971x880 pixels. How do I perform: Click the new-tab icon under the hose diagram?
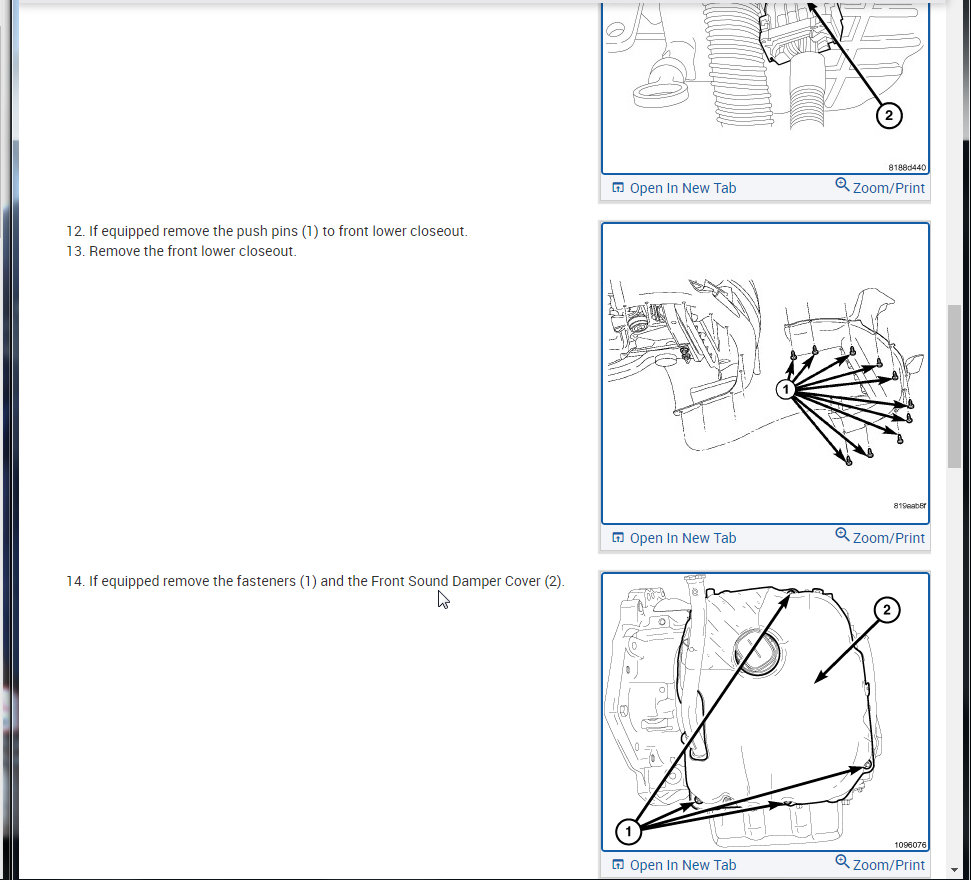point(617,188)
